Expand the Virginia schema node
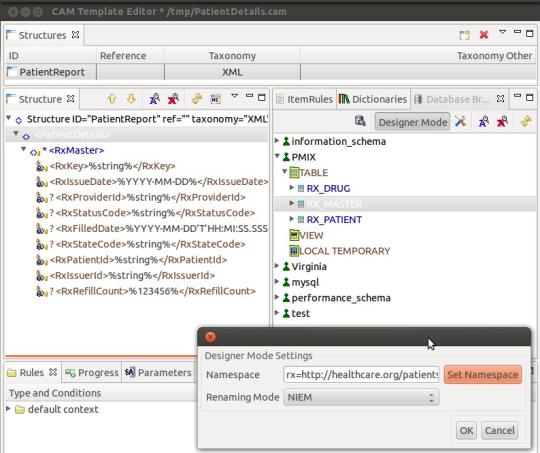Viewport: 540px width, 453px height. tap(277, 266)
